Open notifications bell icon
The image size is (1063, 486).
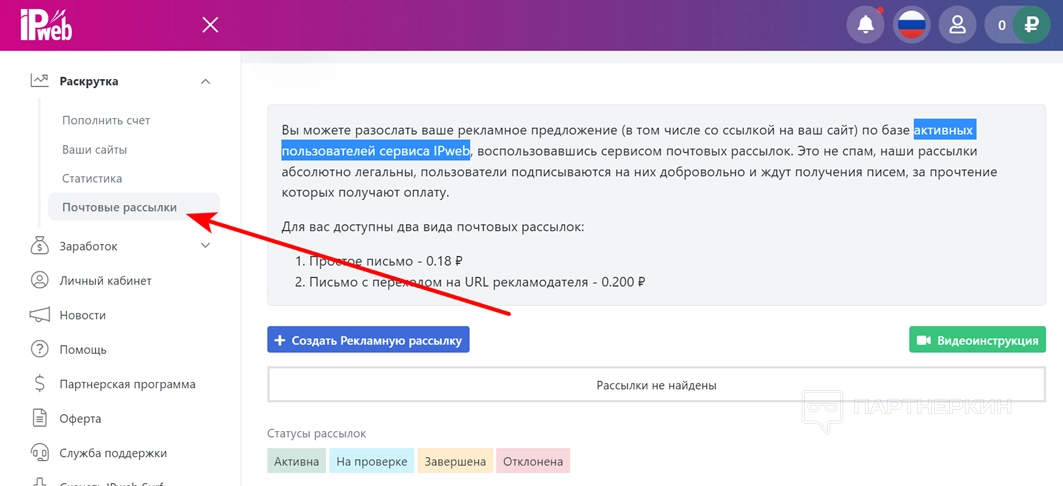[865, 25]
